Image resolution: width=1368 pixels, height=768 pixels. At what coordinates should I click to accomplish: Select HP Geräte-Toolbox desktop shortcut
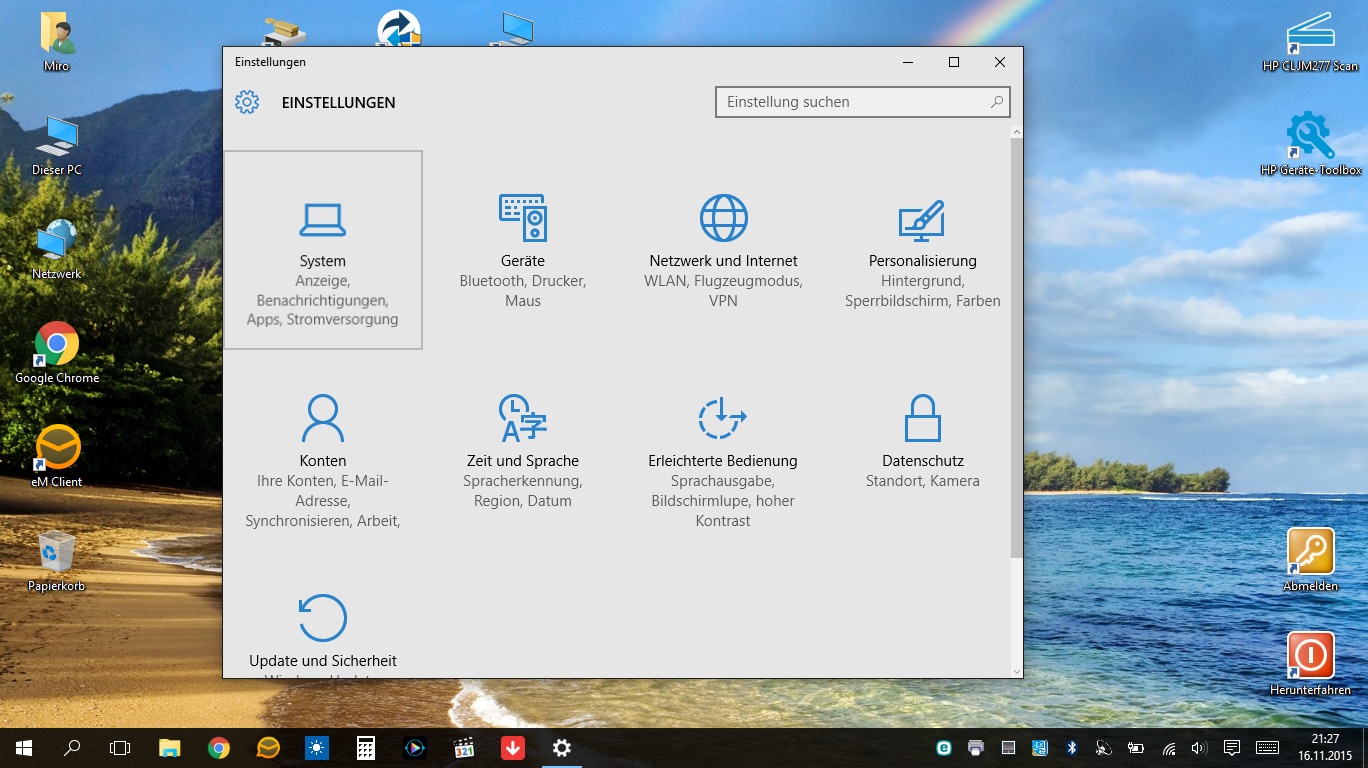tap(1310, 144)
